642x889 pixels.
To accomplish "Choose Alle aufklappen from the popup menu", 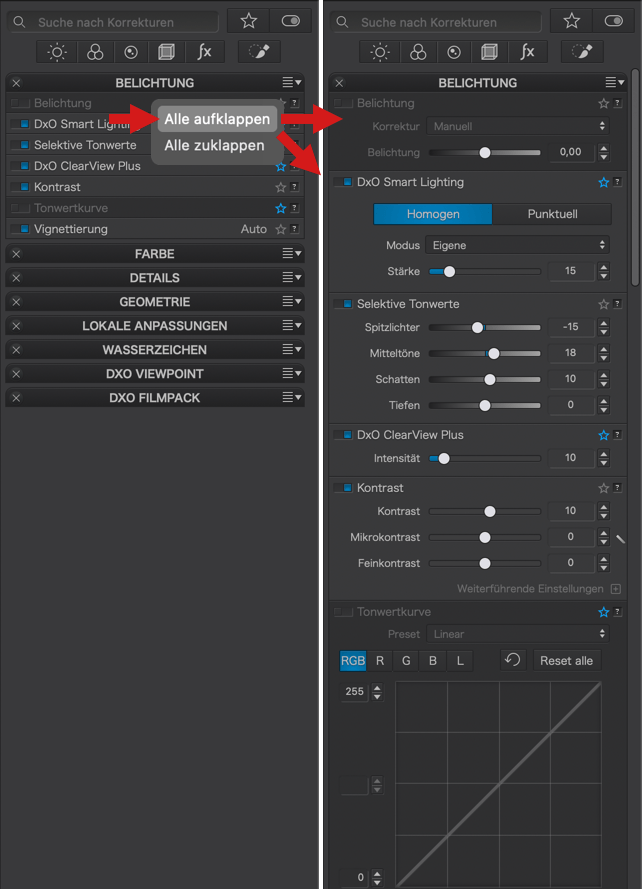I will [x=217, y=119].
